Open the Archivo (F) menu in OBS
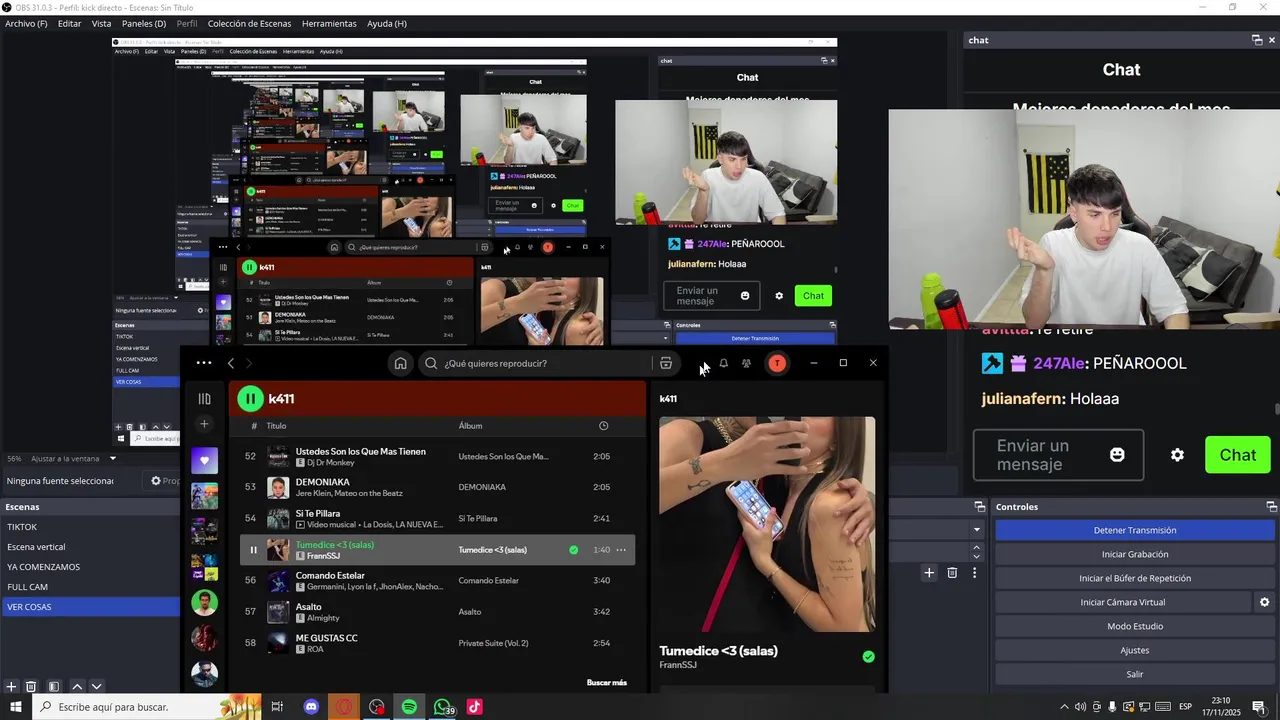 pyautogui.click(x=26, y=23)
